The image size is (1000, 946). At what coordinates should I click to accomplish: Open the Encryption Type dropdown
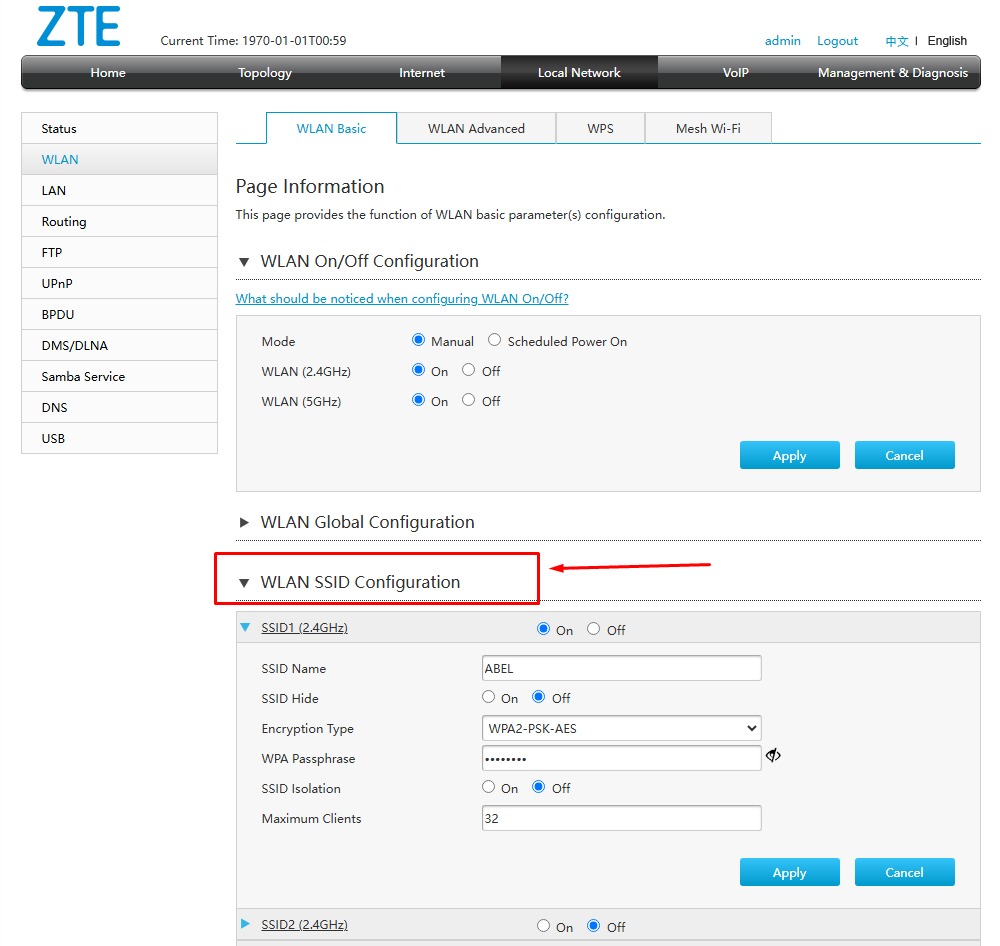tap(622, 728)
